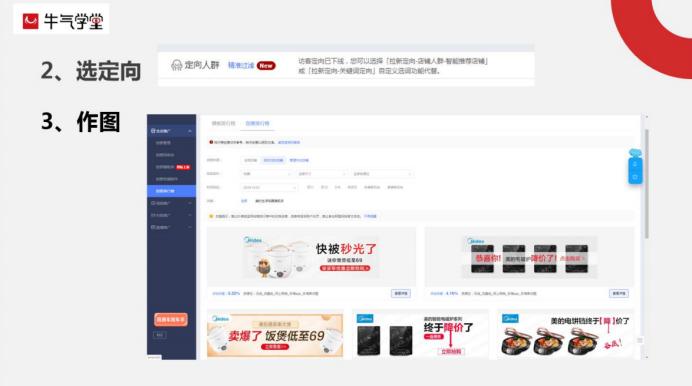Select the sidebar sub-item above the highlighted one
Image resolution: width=692 pixels, height=386 pixels.
pyautogui.click(x=166, y=179)
